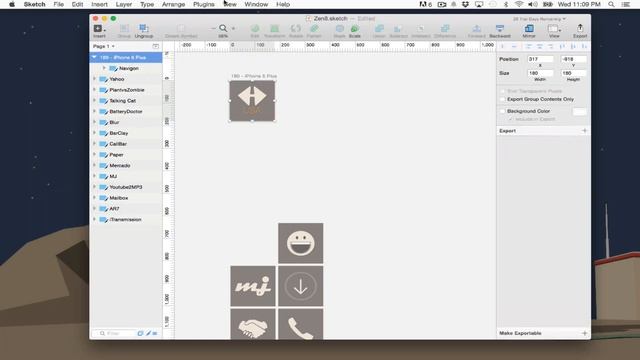Click the distribute horizontally icon in inspector

coord(503,47)
